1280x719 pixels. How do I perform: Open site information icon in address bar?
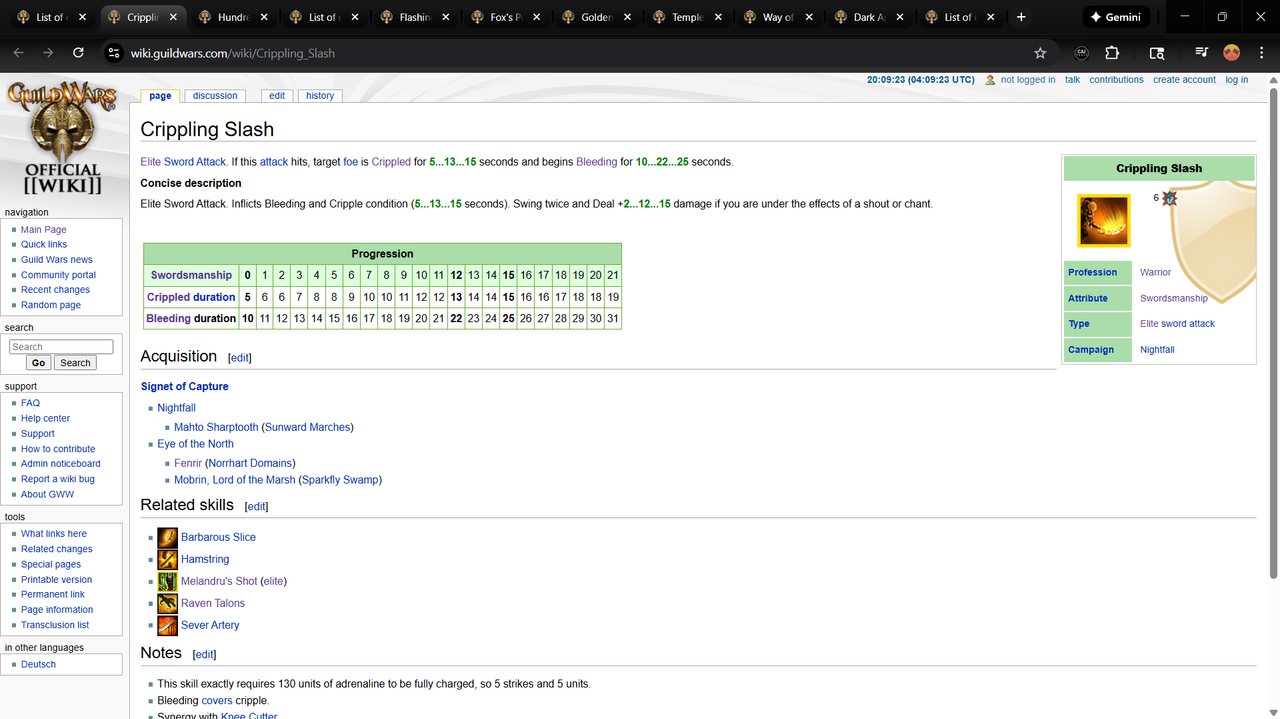click(113, 53)
